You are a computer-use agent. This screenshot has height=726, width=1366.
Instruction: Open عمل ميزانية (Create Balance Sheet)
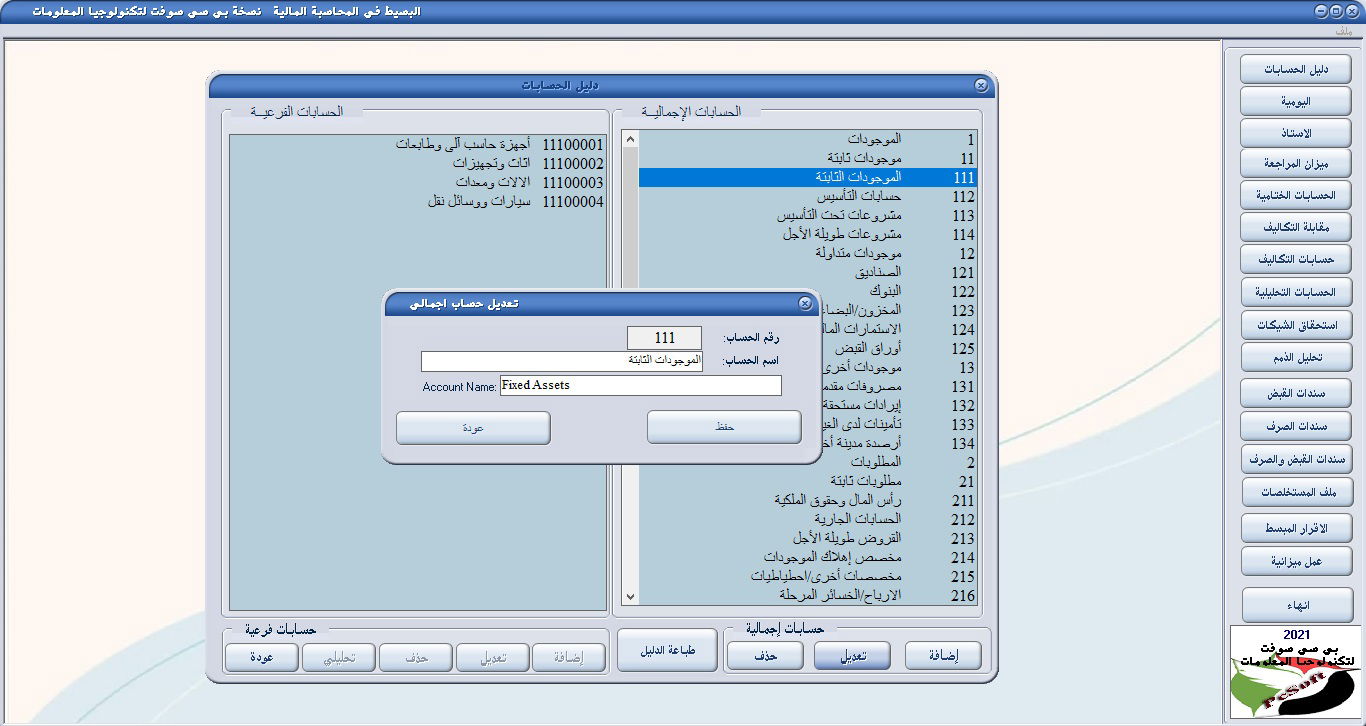[1296, 560]
